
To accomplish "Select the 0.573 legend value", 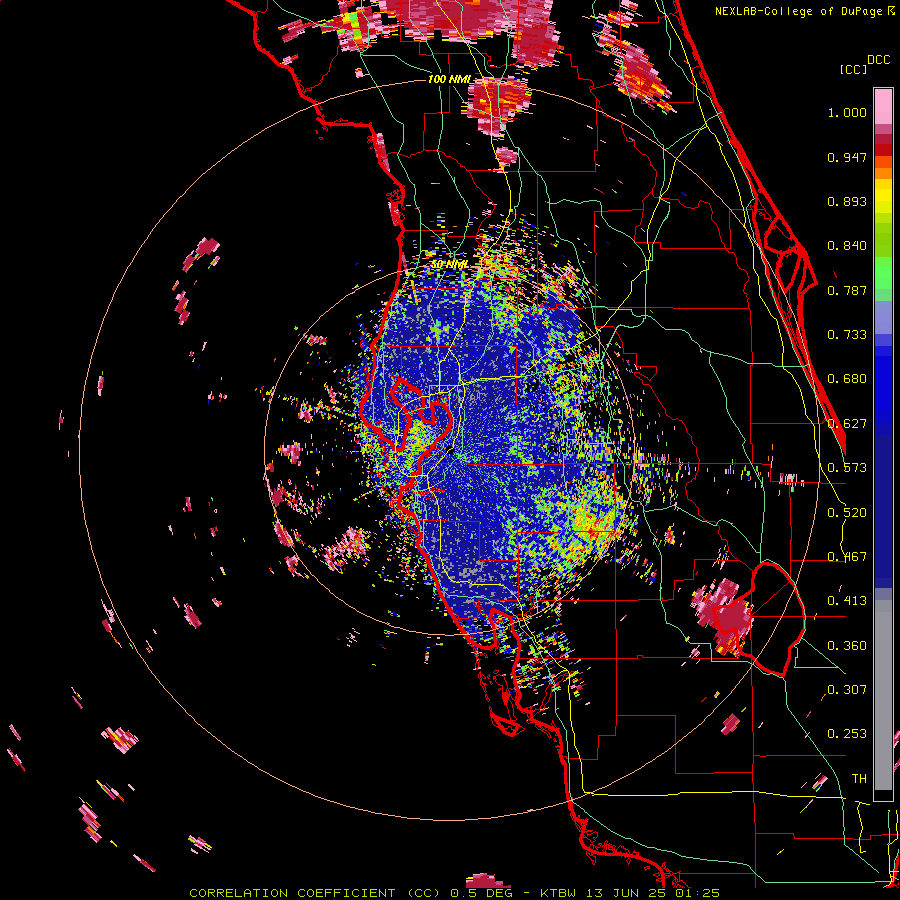I will click(x=847, y=468).
